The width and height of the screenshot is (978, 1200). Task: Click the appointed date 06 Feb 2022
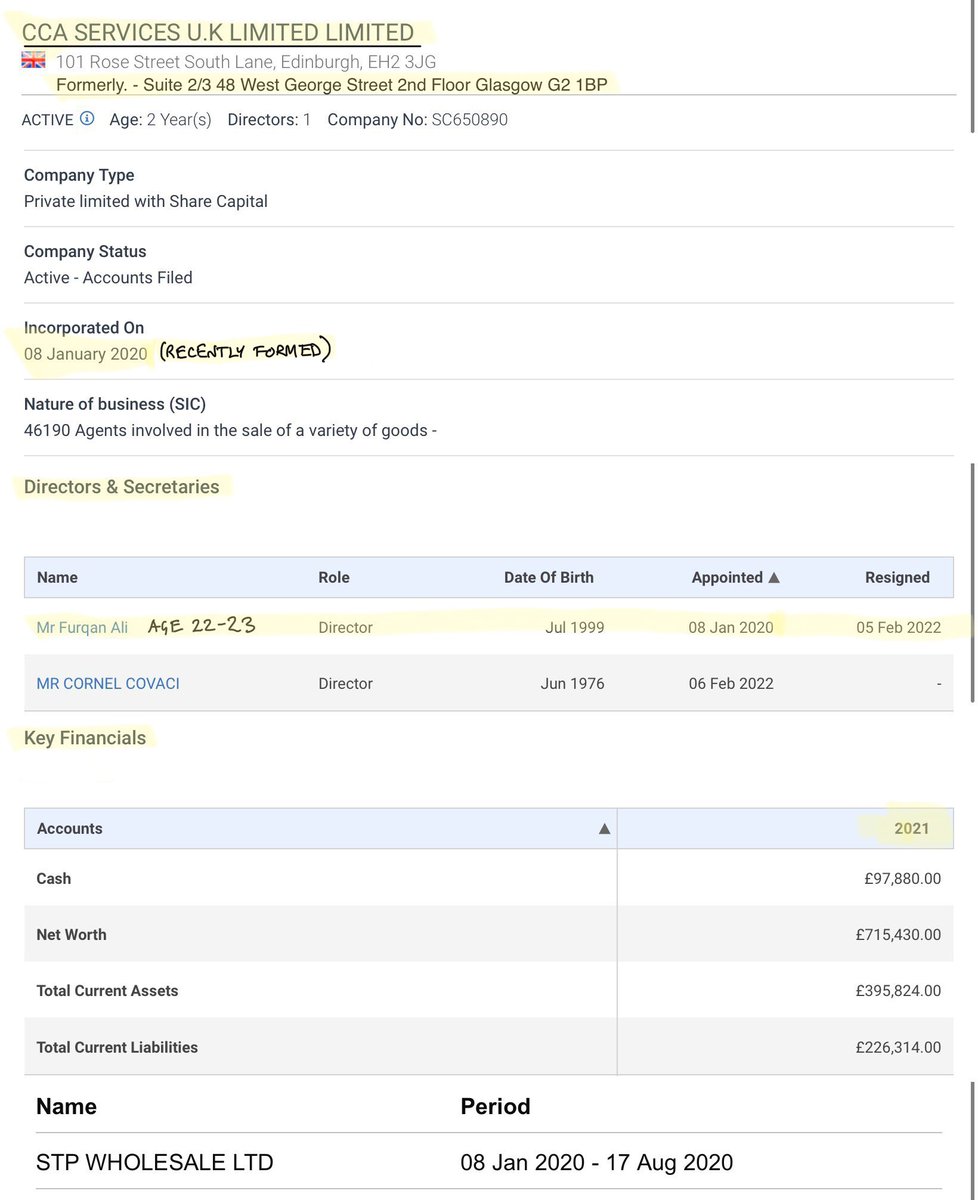[731, 684]
